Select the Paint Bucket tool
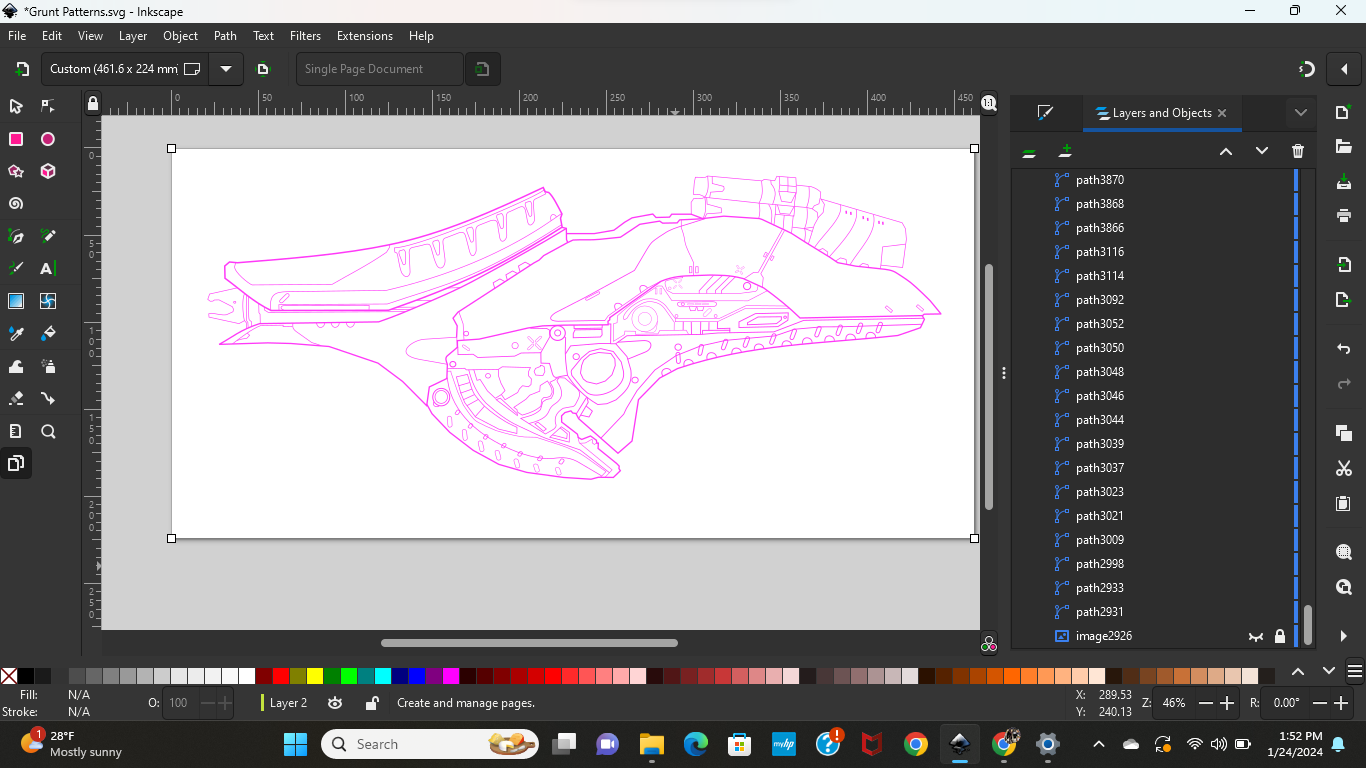Image resolution: width=1366 pixels, height=768 pixels. [48, 333]
